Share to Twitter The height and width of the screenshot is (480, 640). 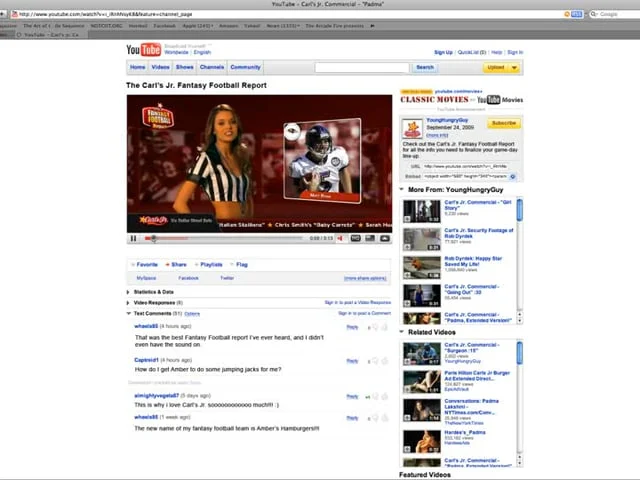coord(227,278)
